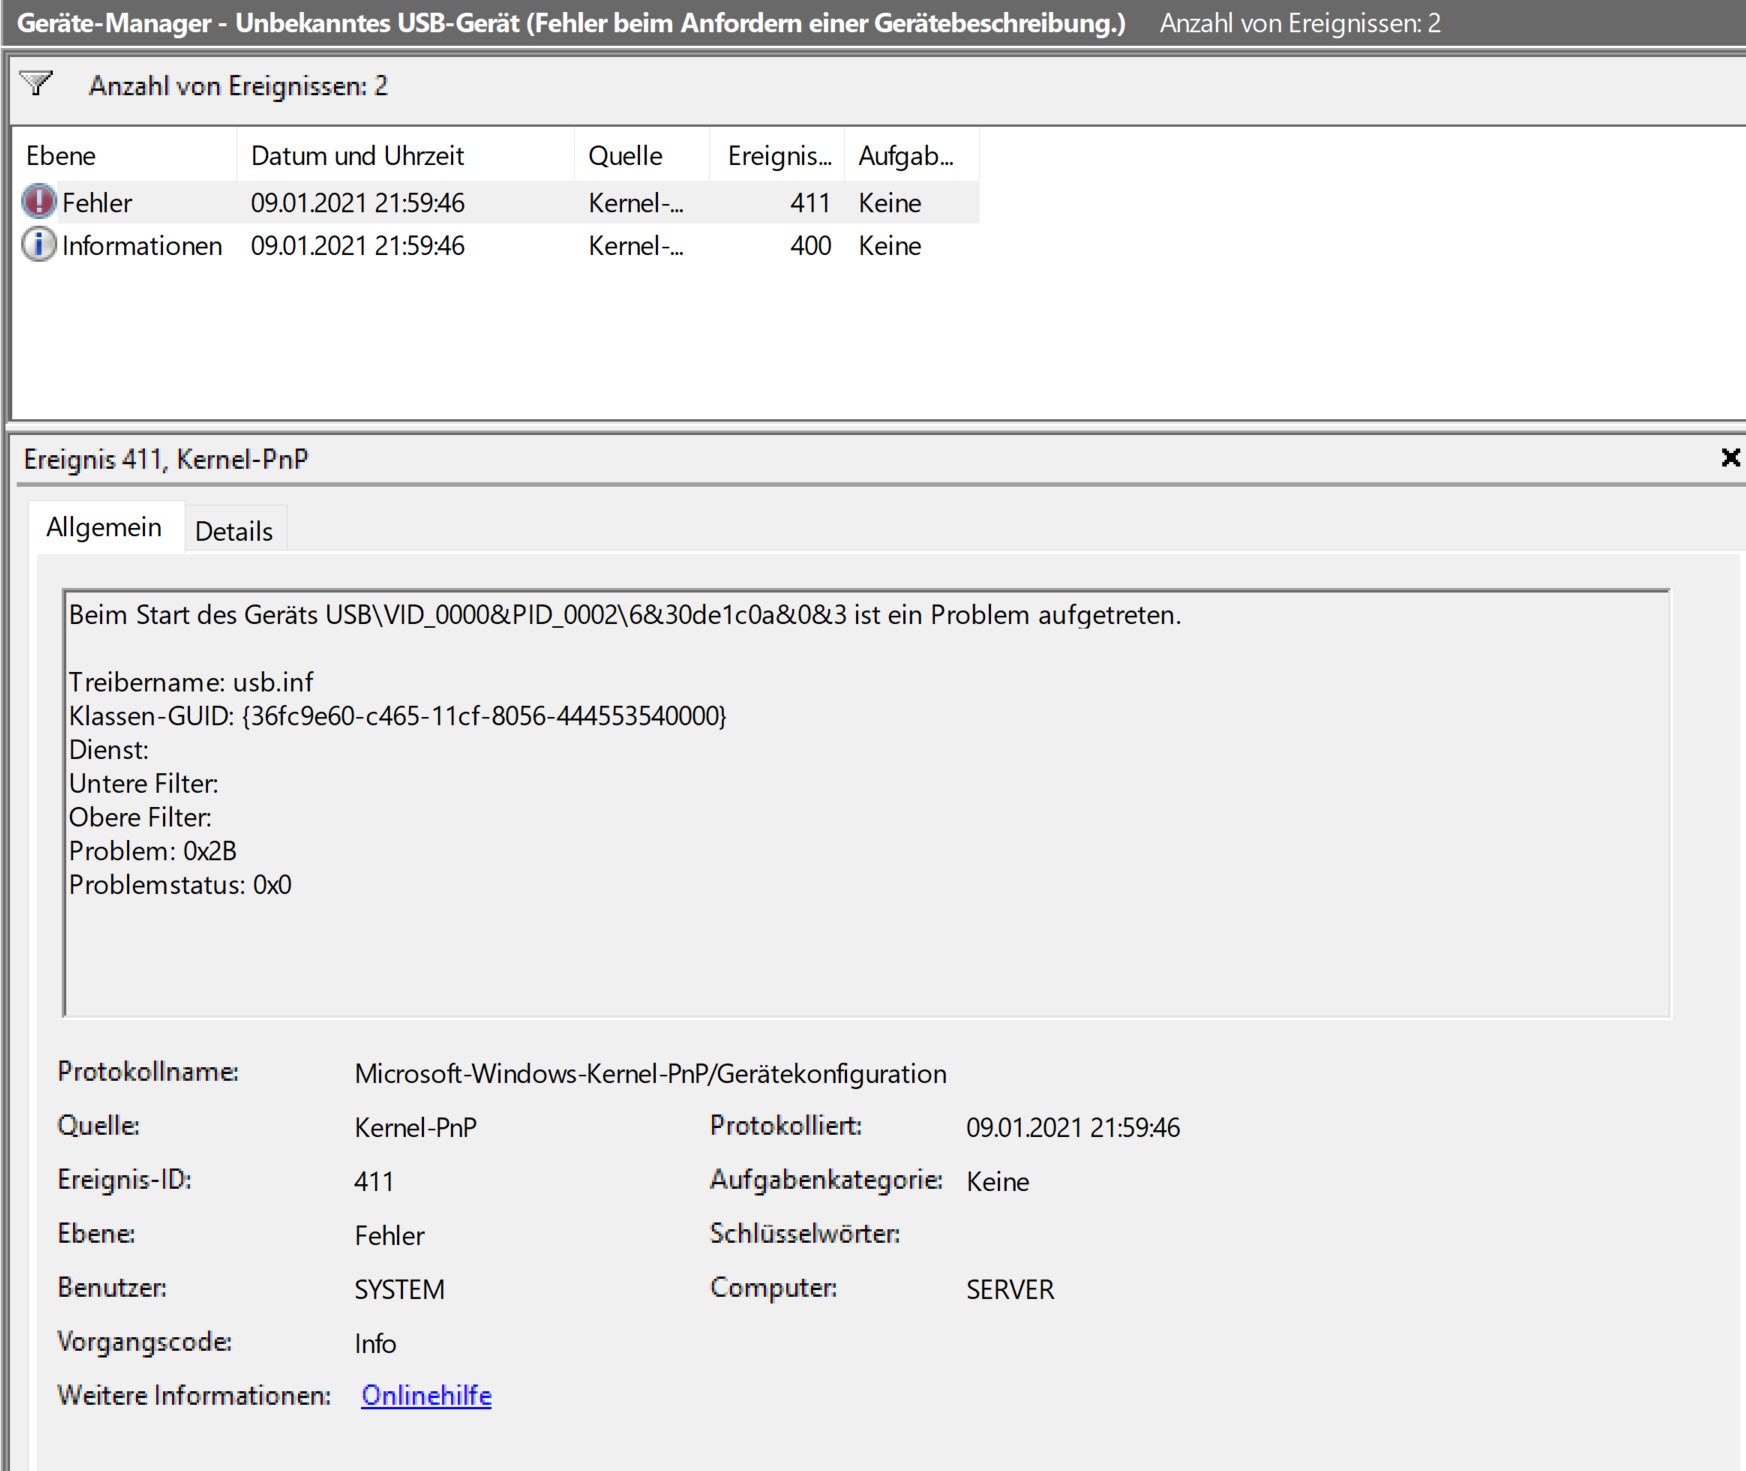Click the Aufgabenkategorie value Keine
Viewport: 1746px width, 1471px height.
point(998,1181)
